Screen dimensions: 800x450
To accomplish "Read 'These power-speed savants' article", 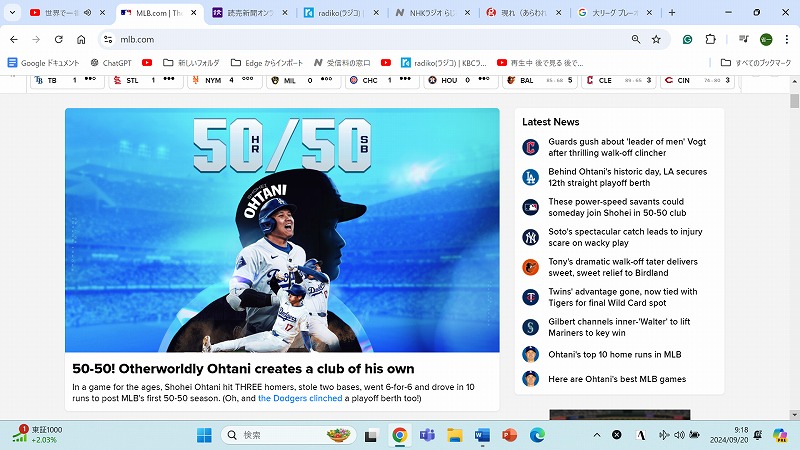I will pos(617,207).
